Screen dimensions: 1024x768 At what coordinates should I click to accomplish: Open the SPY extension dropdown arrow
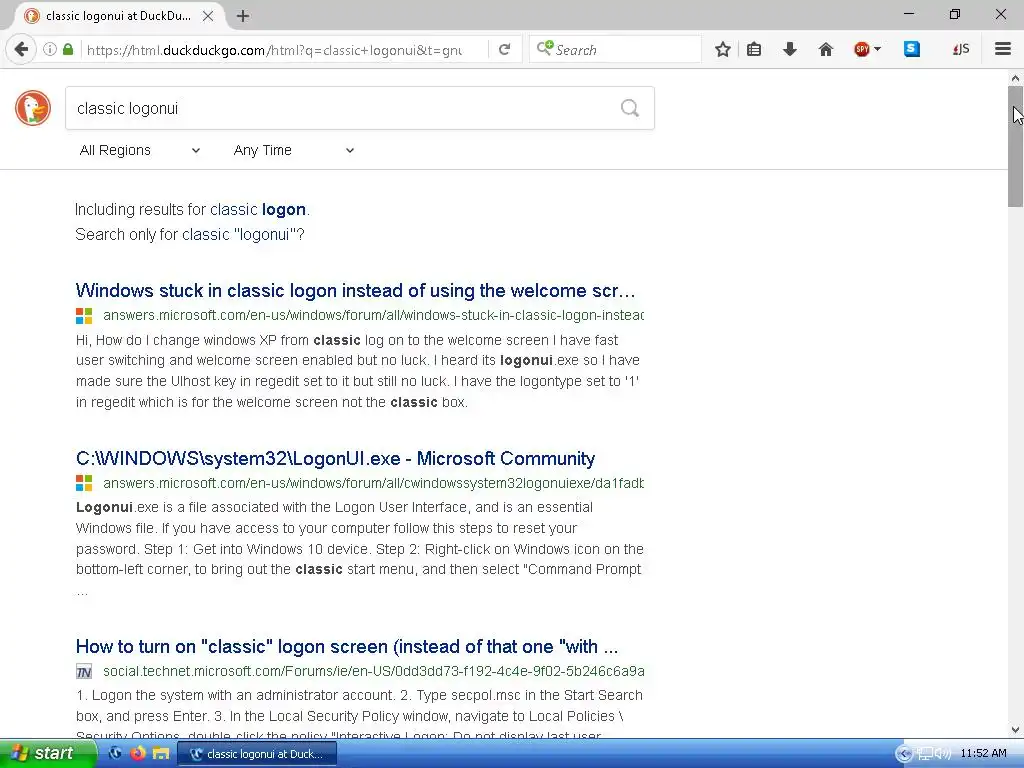[x=877, y=49]
